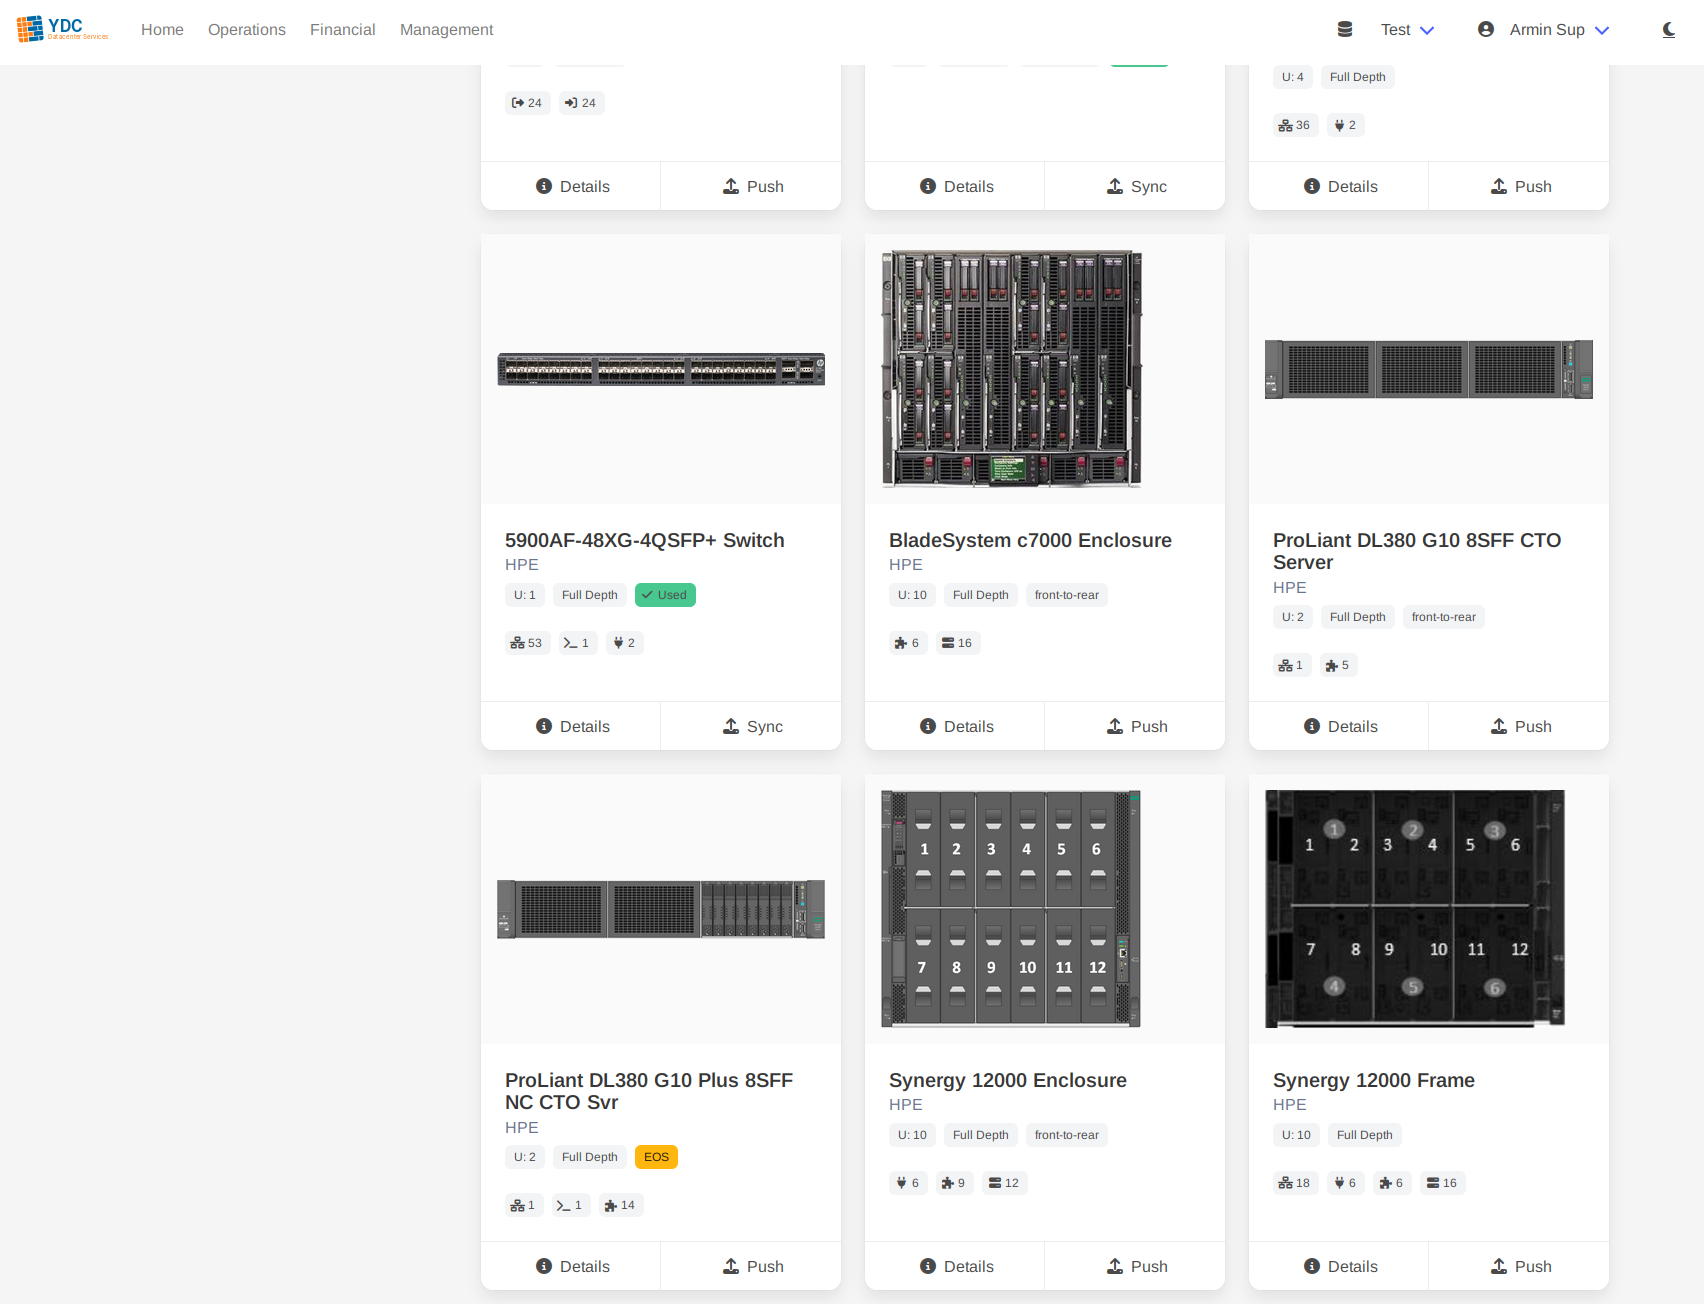
Task: Click the device bays 16 badge on Synergy 12000 Frame
Action: [1442, 1183]
